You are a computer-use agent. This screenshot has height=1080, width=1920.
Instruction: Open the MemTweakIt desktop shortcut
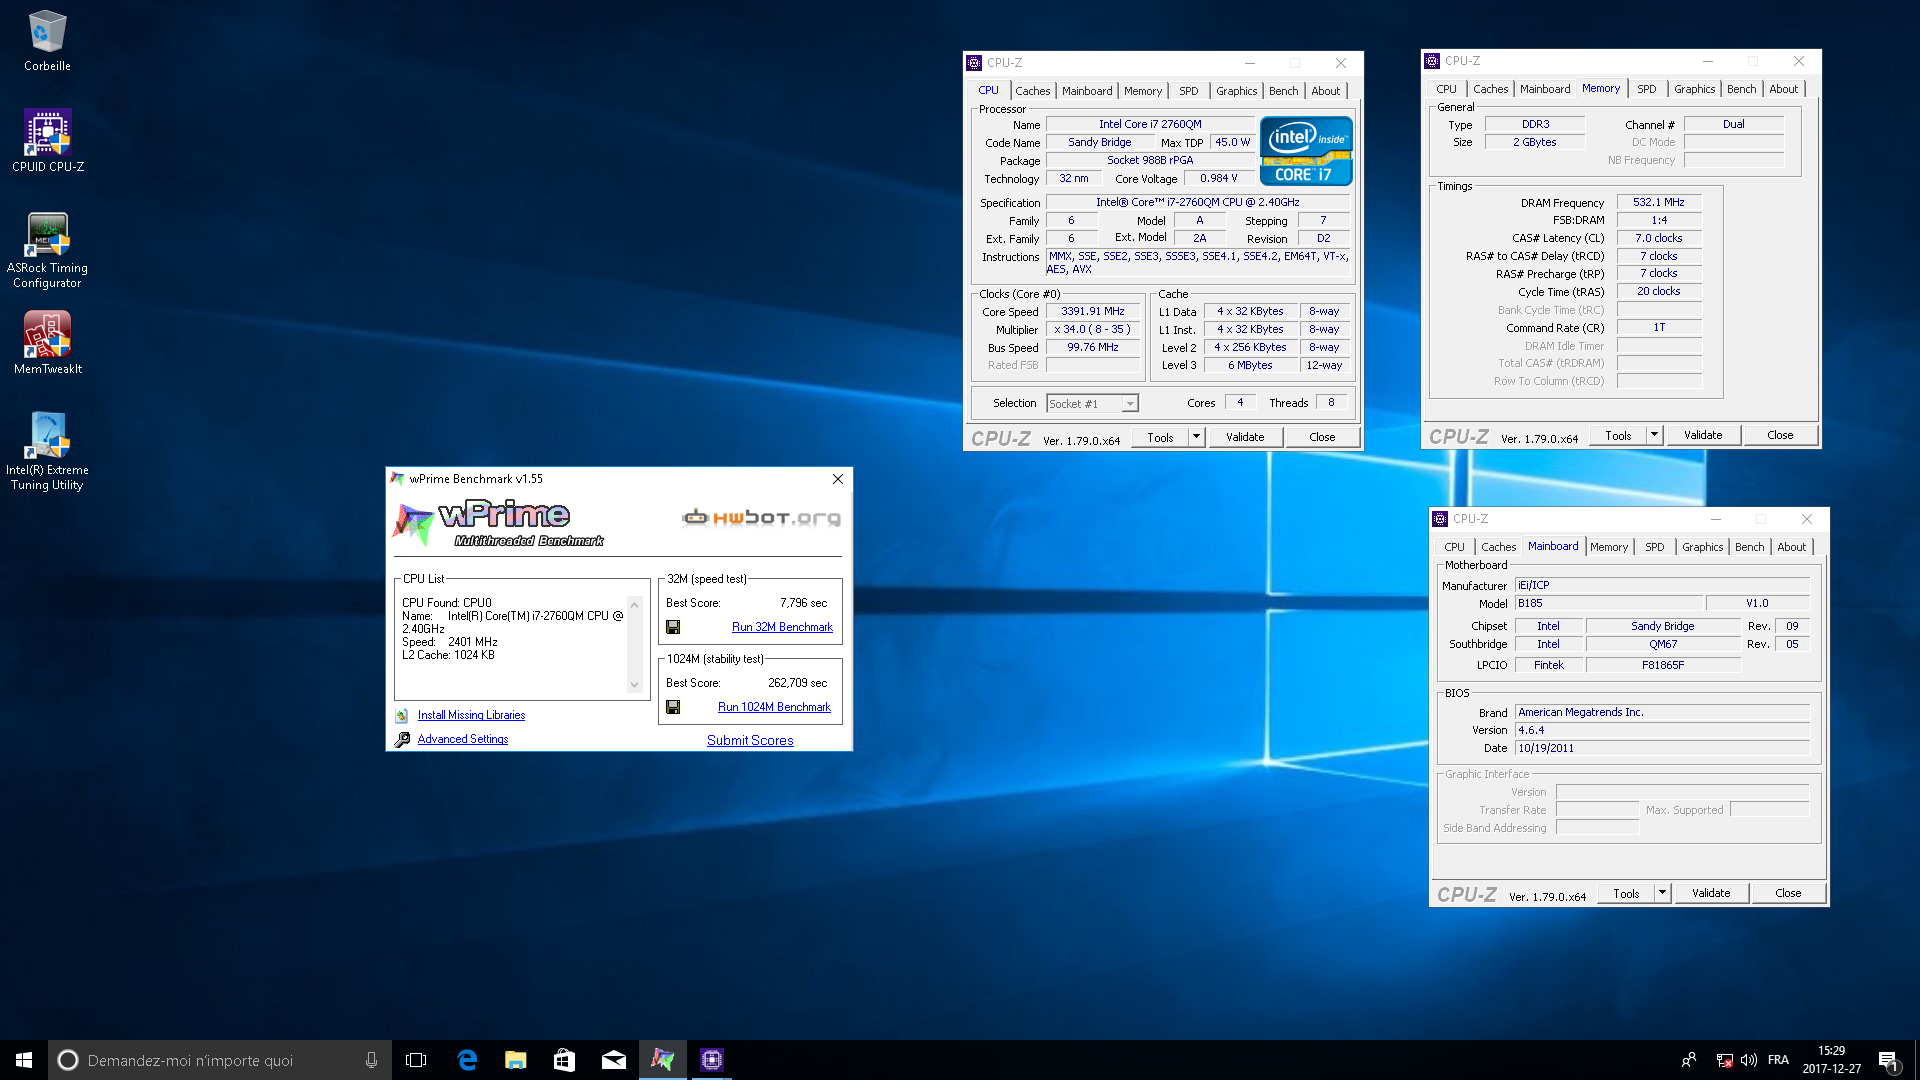point(47,343)
